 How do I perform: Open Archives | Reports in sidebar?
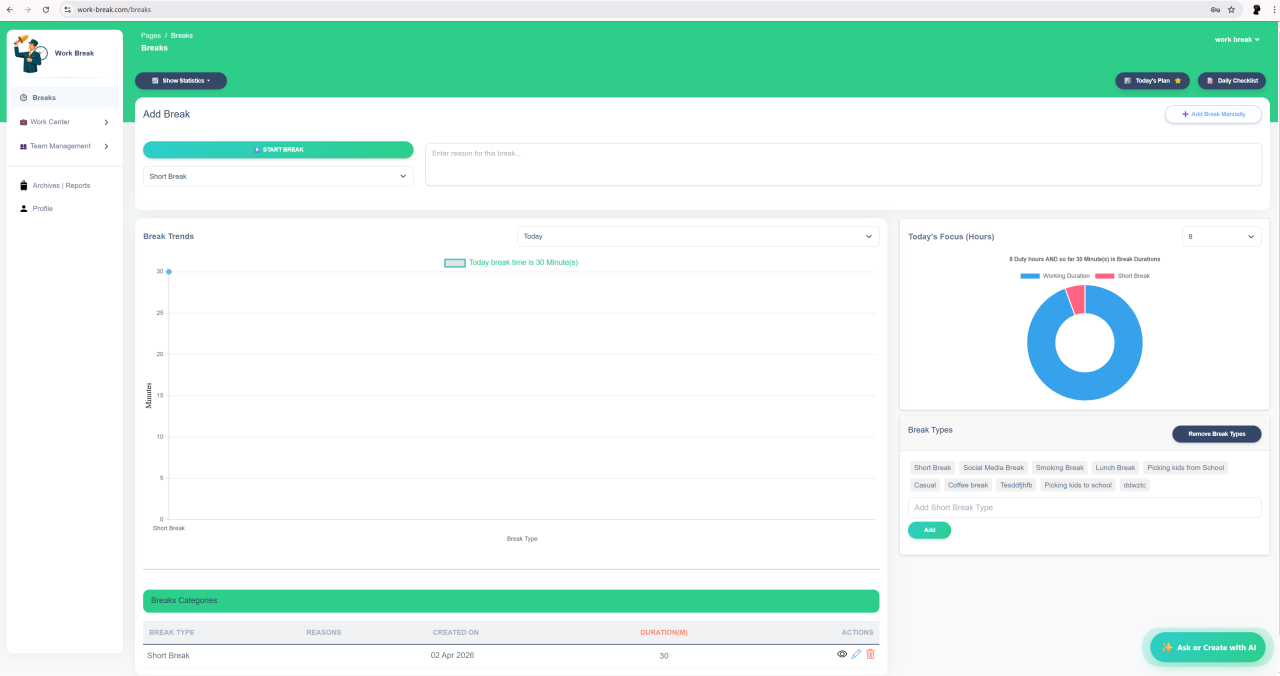click(x=60, y=186)
